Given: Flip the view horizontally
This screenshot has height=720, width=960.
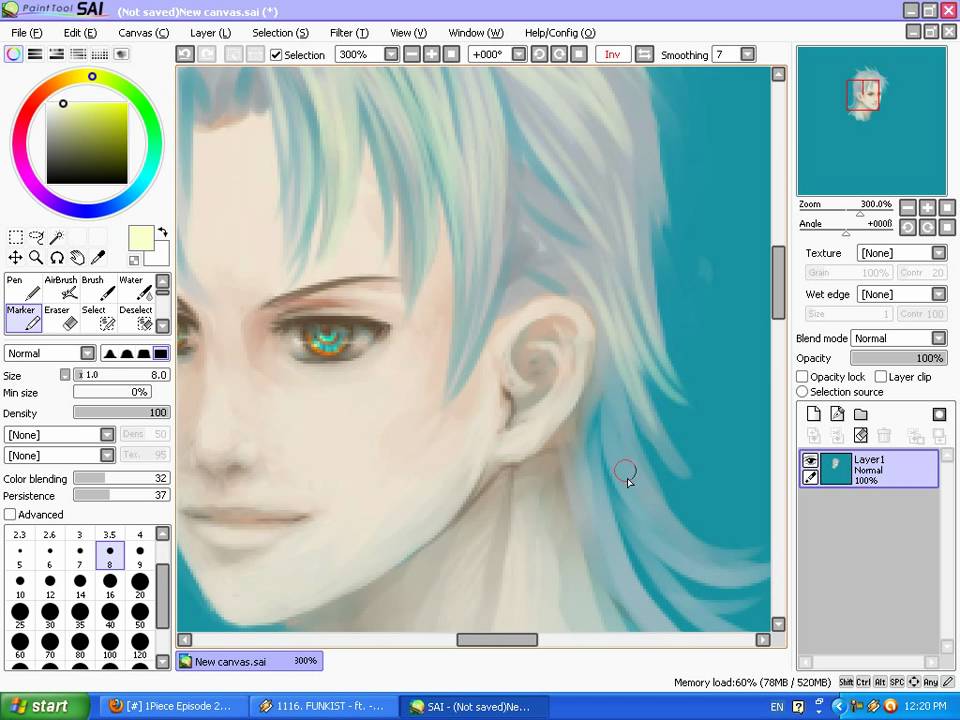Looking at the screenshot, I should (644, 54).
